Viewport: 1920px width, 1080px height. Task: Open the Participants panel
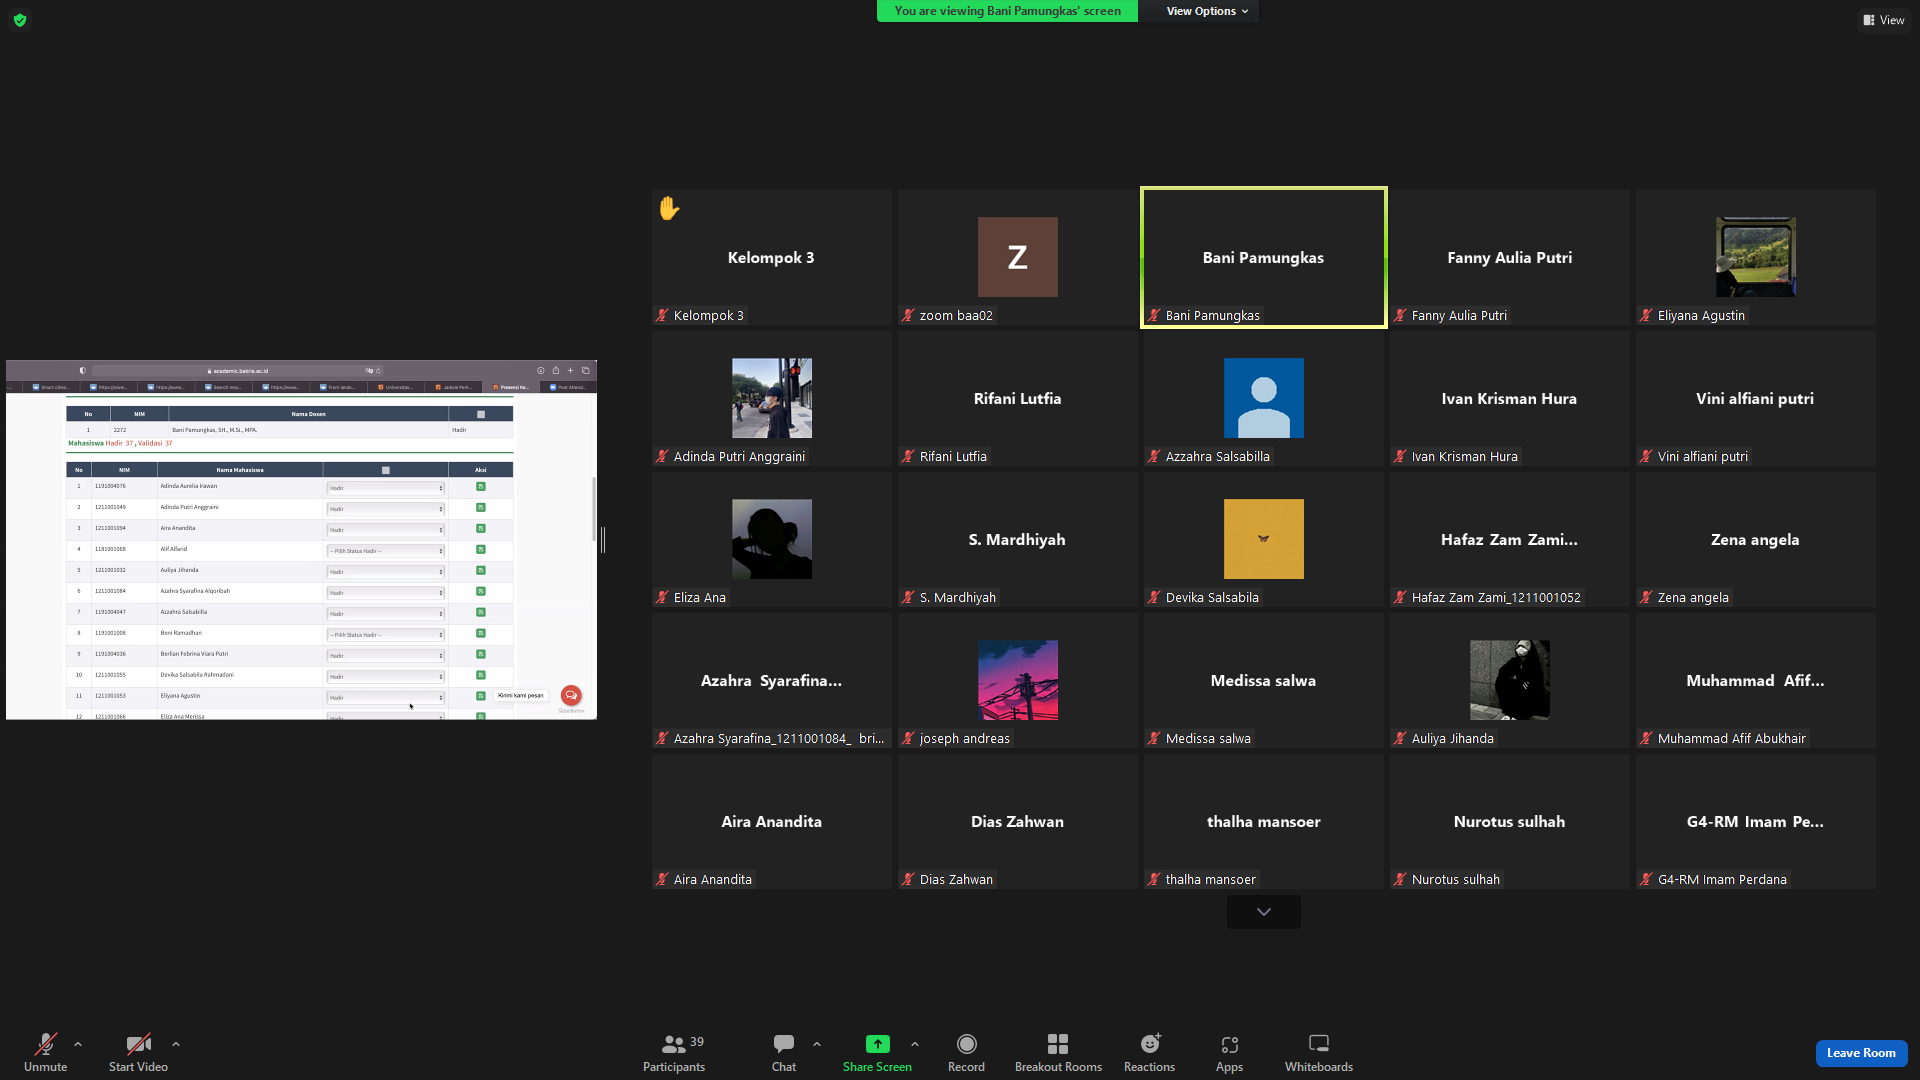tap(674, 1053)
